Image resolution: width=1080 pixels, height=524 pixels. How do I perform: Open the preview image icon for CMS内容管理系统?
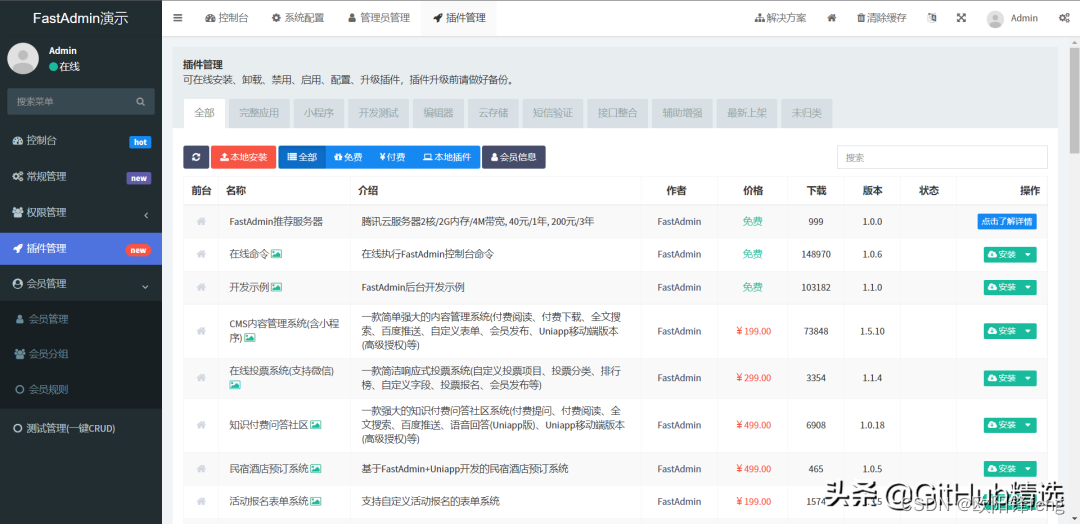coord(250,338)
